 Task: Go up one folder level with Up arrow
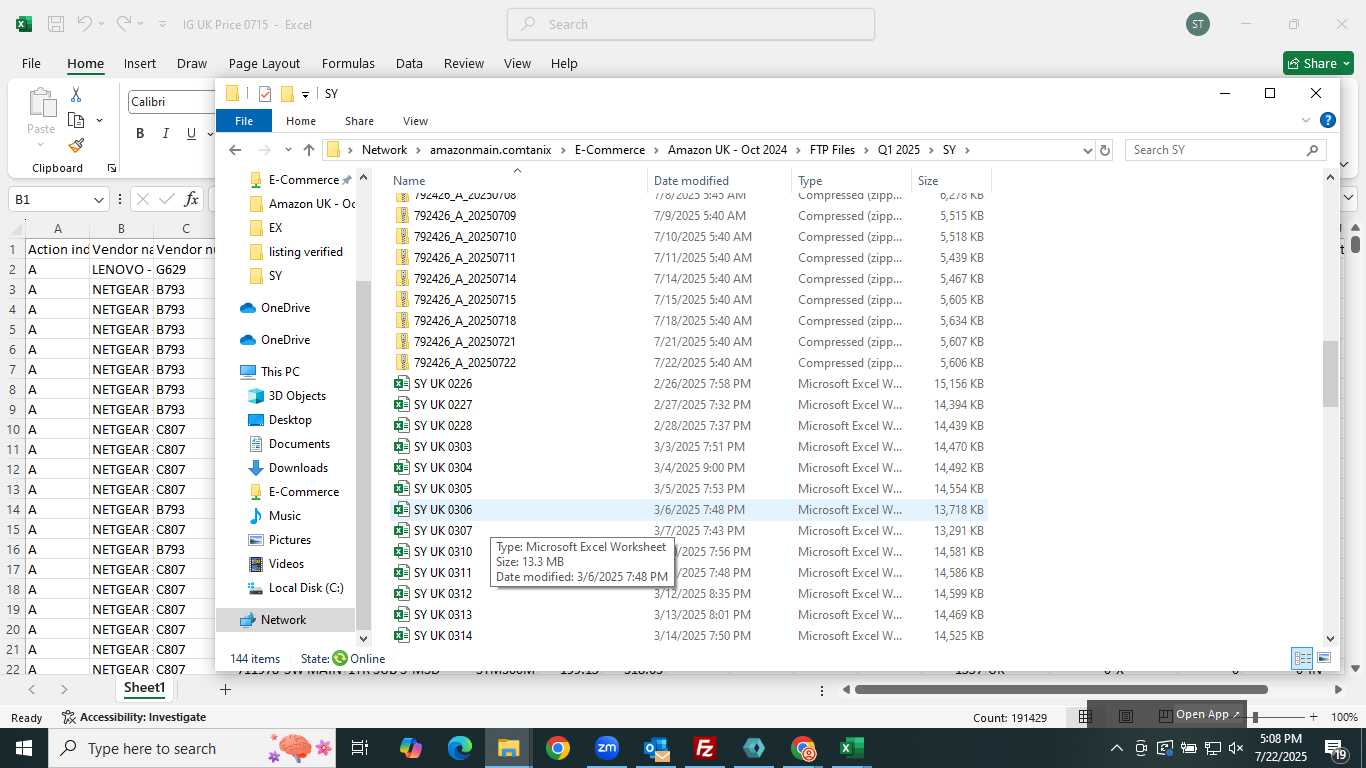309,150
